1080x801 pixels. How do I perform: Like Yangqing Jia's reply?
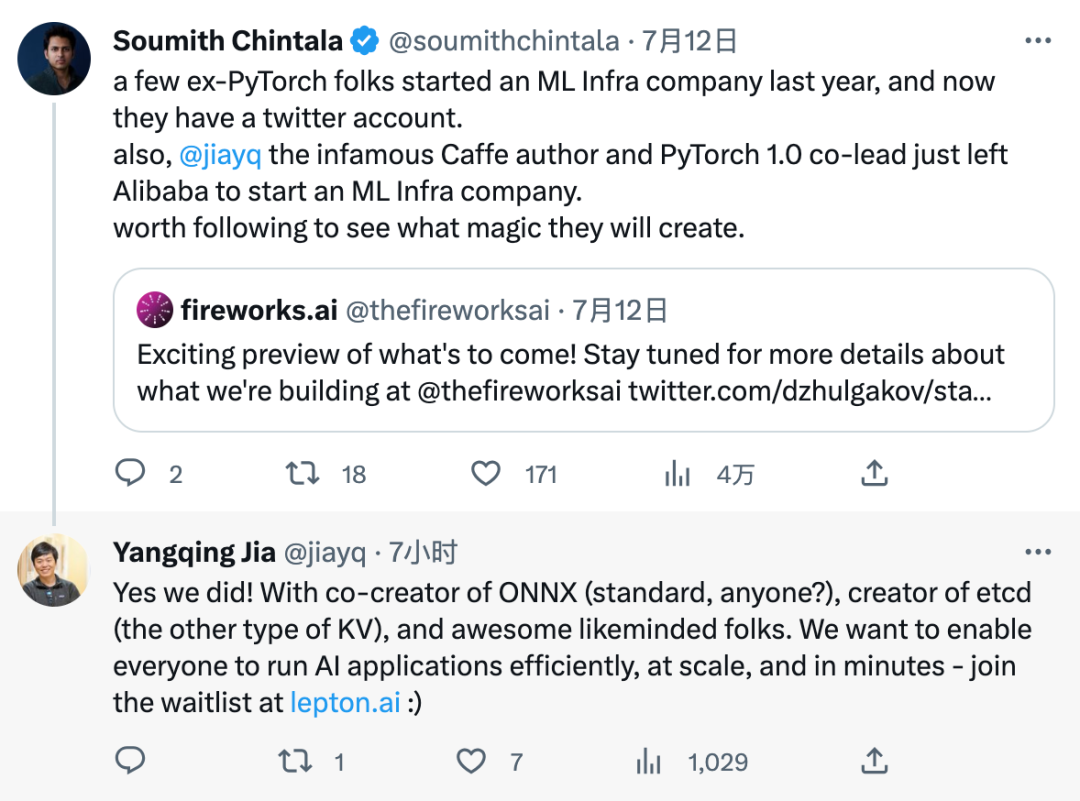471,762
